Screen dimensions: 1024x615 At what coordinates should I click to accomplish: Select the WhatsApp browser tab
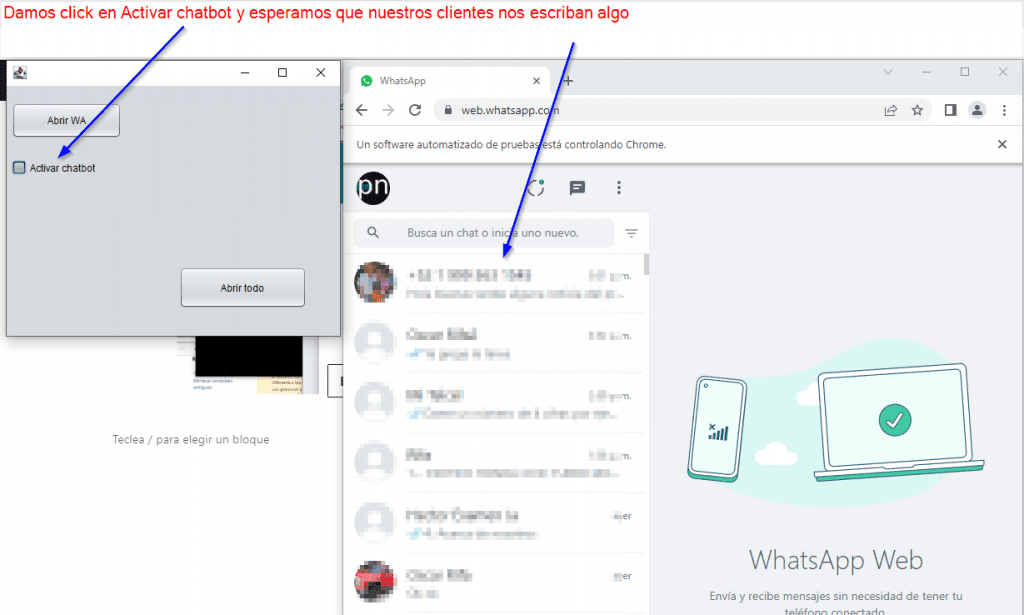point(451,81)
